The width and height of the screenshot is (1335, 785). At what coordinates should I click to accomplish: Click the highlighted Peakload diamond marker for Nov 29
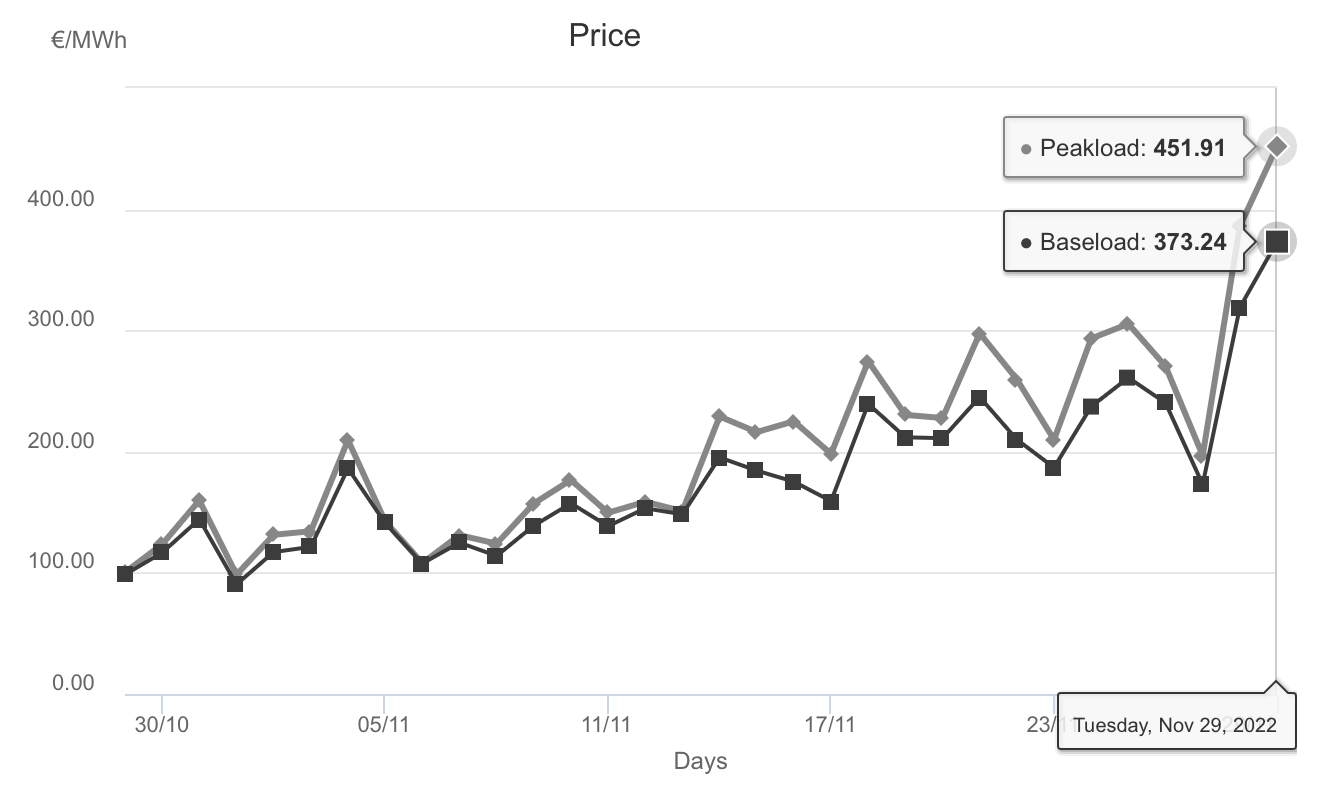(x=1277, y=146)
